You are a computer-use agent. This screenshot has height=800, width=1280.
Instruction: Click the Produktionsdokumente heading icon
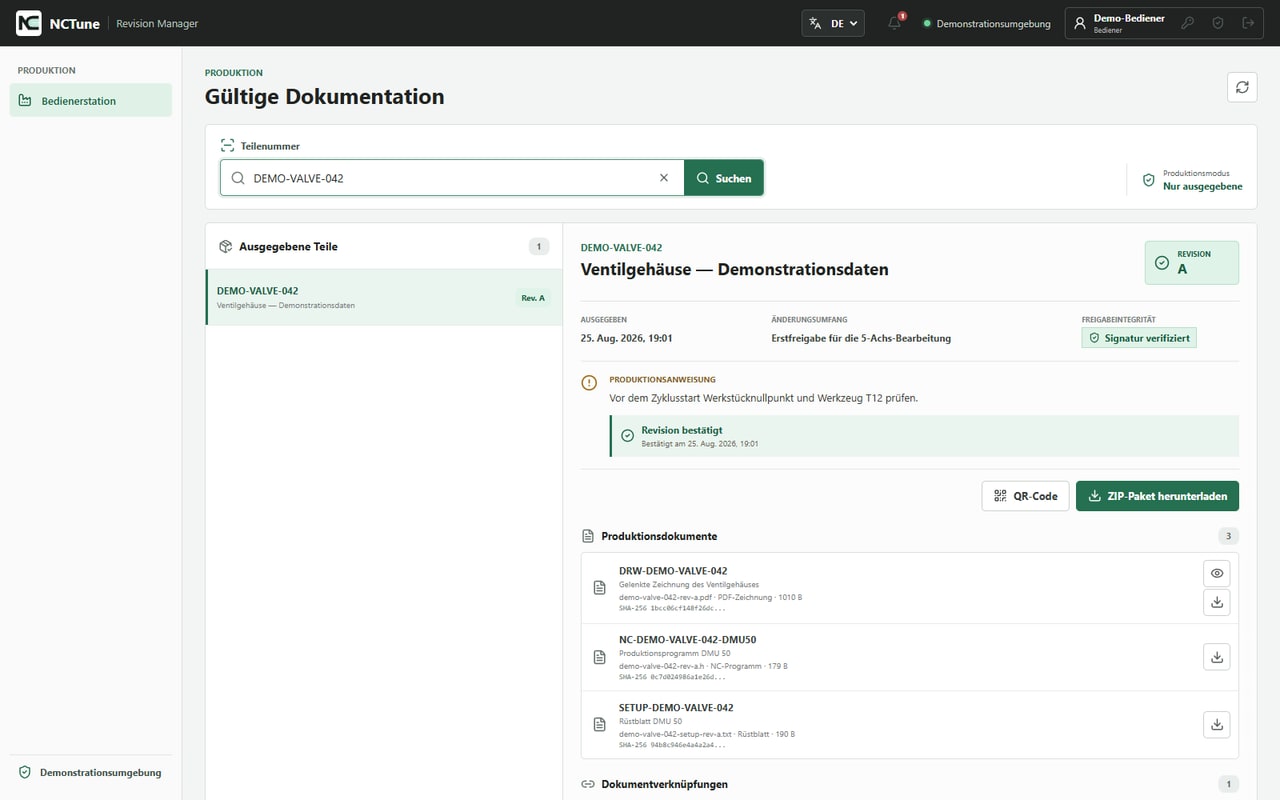point(588,536)
